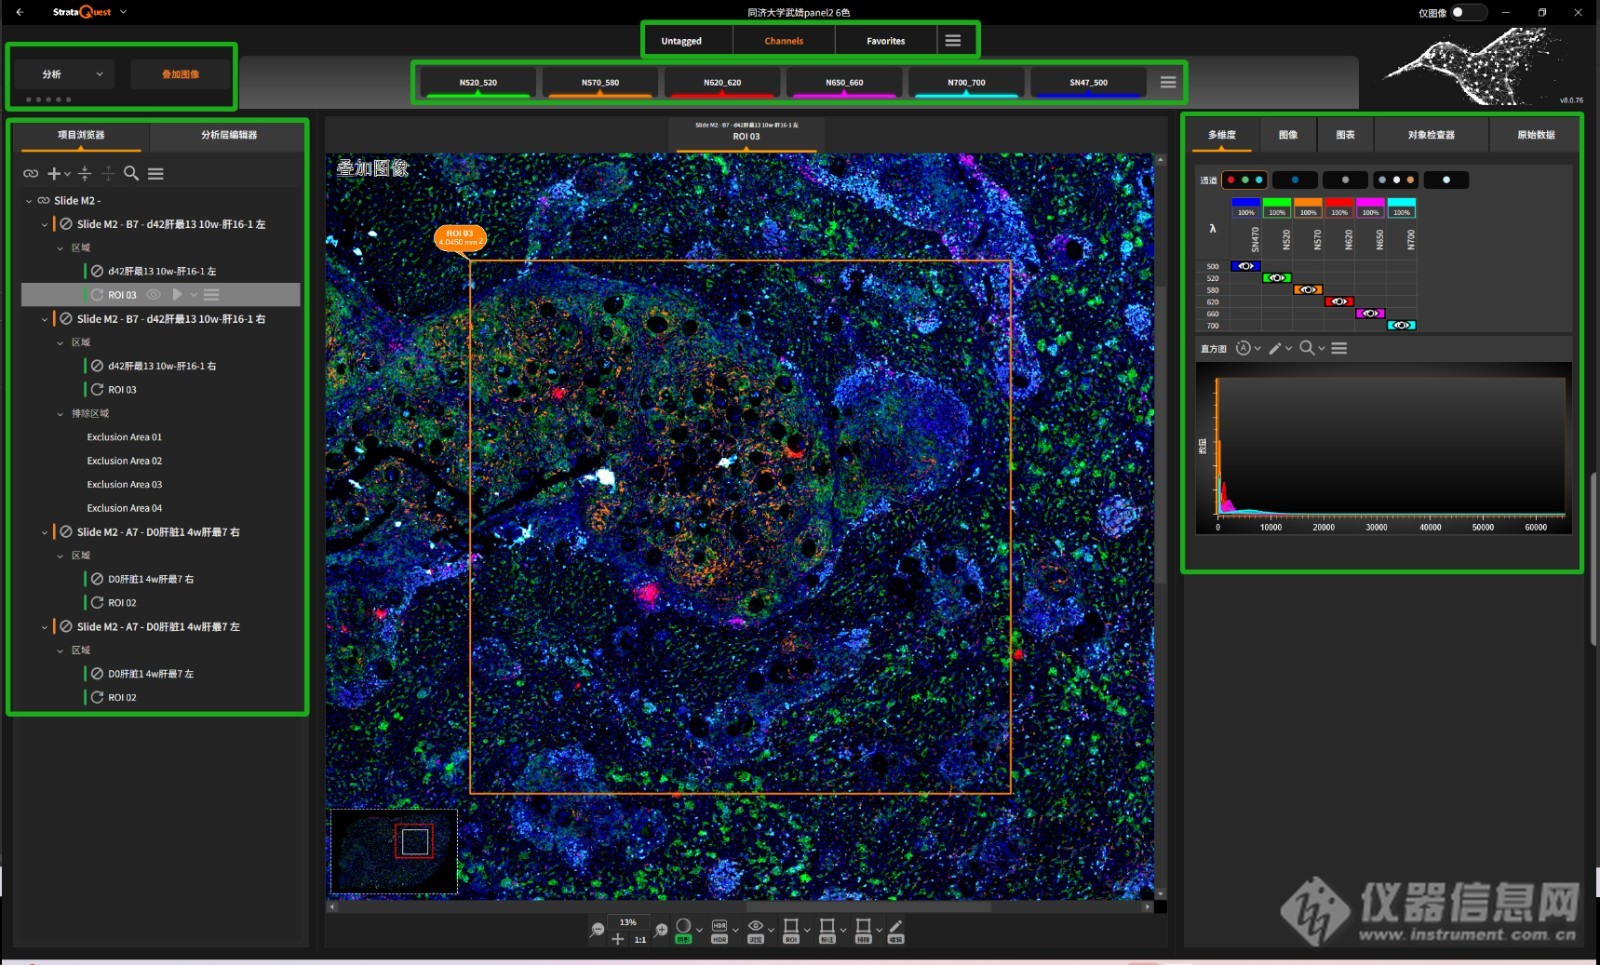Select 'Exclusion Area 02' in the tree
1600x965 pixels.
coord(124,461)
